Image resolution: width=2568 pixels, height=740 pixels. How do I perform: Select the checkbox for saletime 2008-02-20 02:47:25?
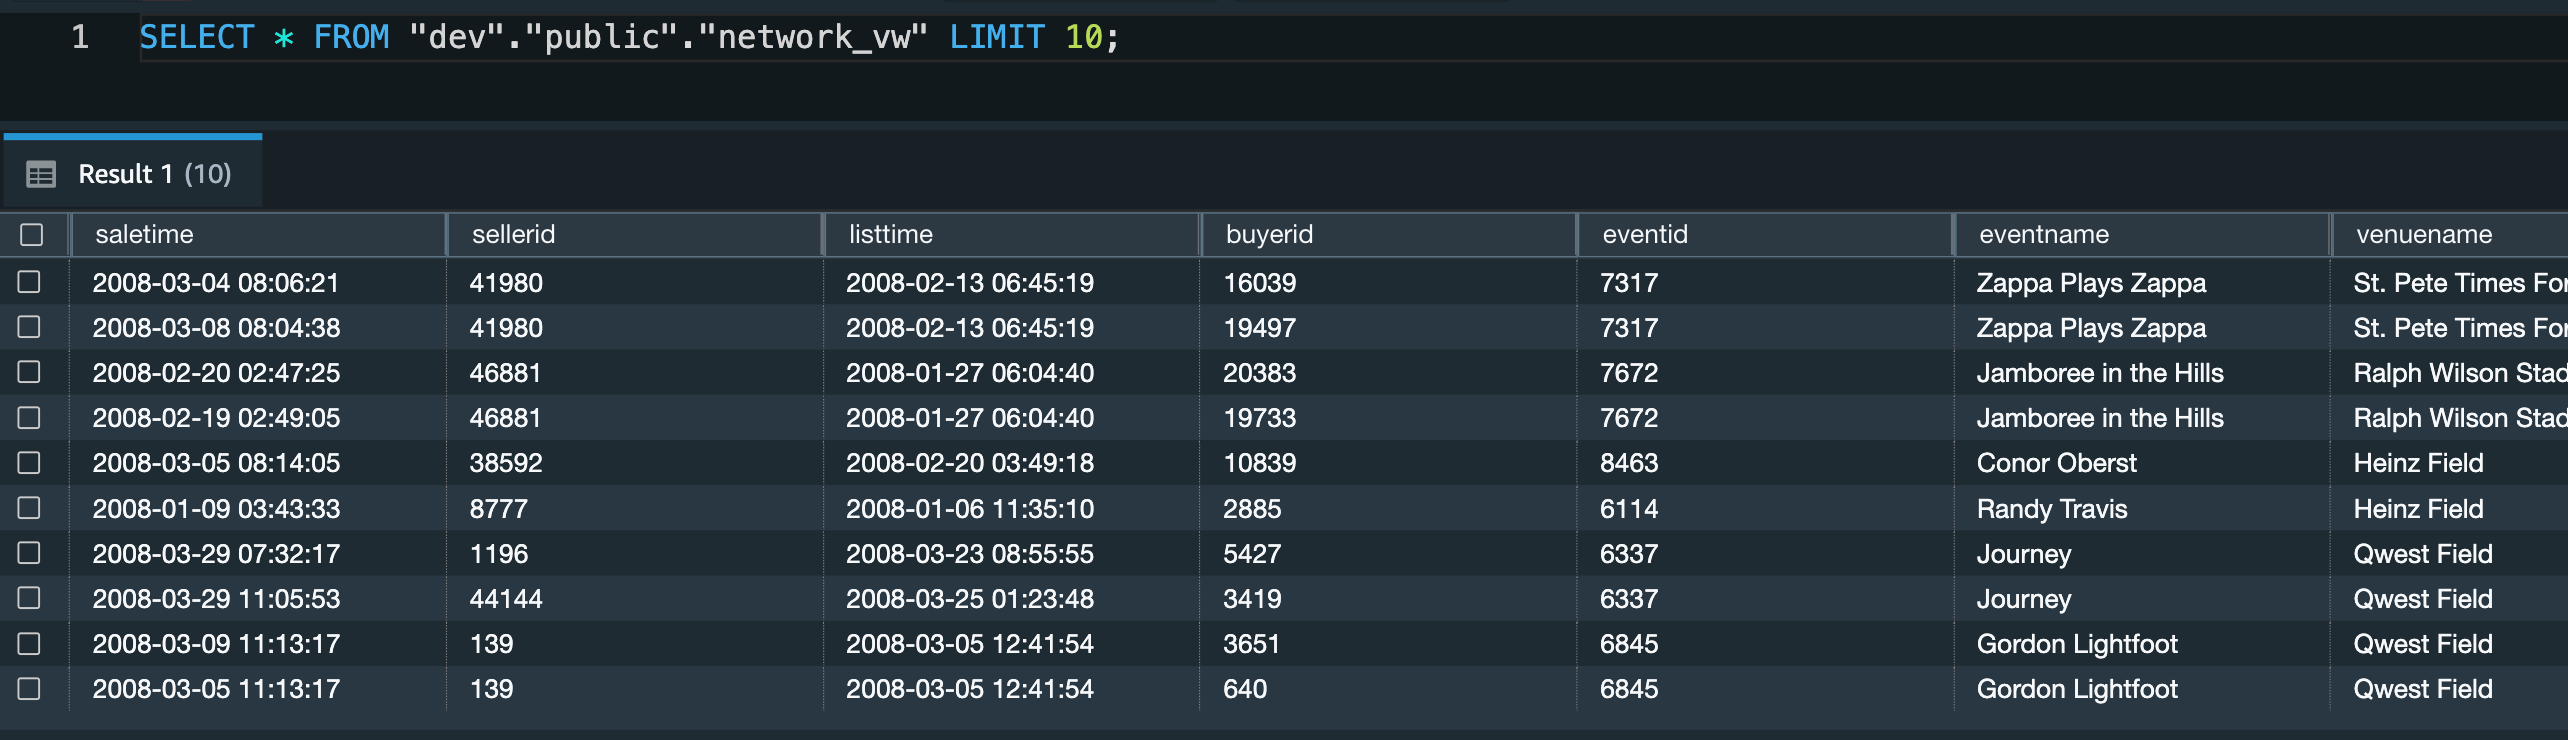(x=29, y=372)
